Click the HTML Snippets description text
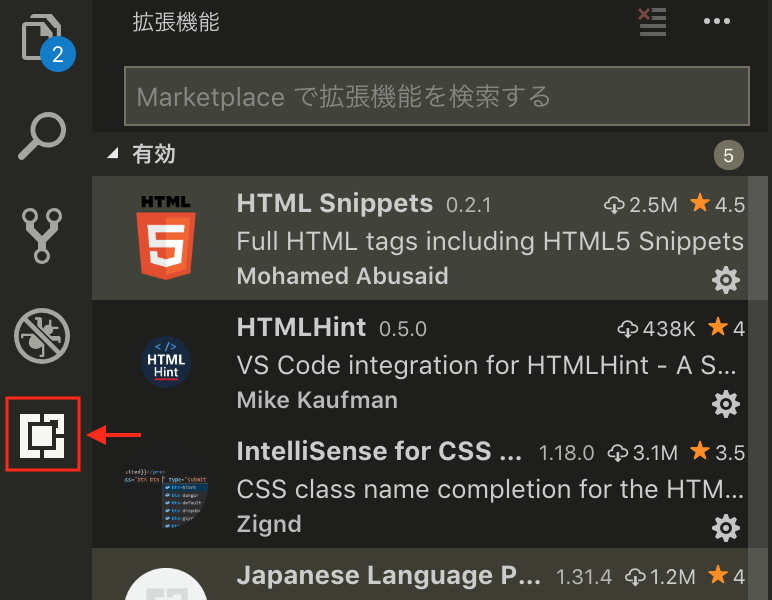 [490, 242]
